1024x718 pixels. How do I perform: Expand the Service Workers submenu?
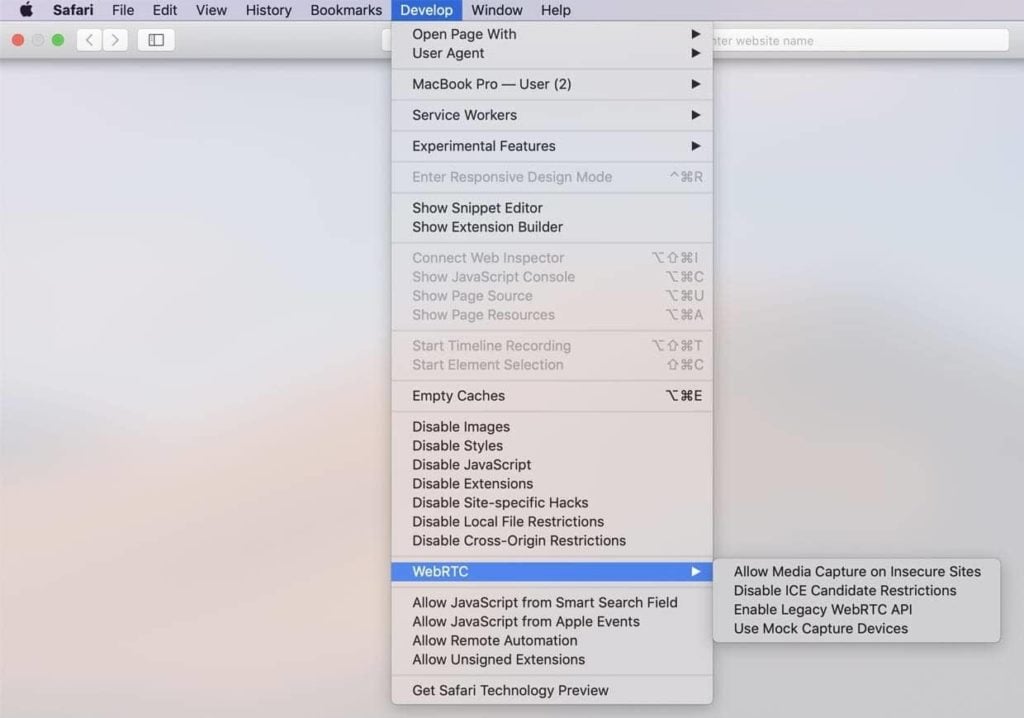tap(552, 115)
